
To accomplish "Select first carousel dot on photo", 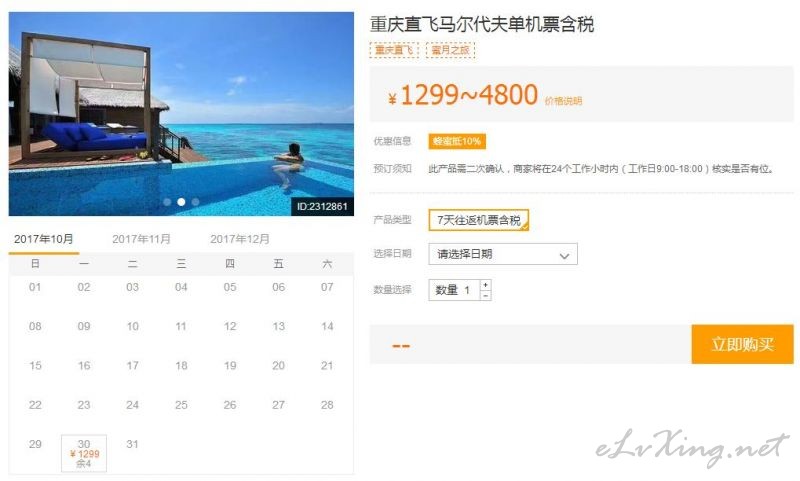I will pos(167,202).
